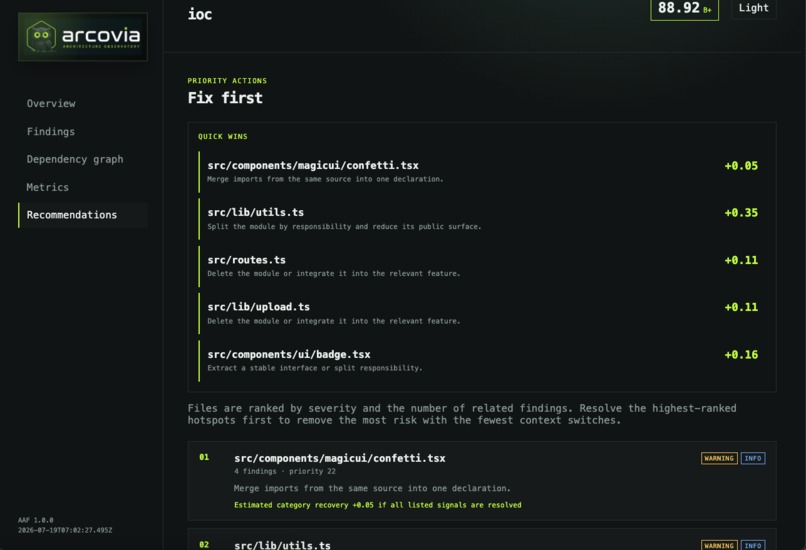Open hotspot 01 confetti.tsx card title
Image resolution: width=806 pixels, height=550 pixels.
(x=339, y=458)
